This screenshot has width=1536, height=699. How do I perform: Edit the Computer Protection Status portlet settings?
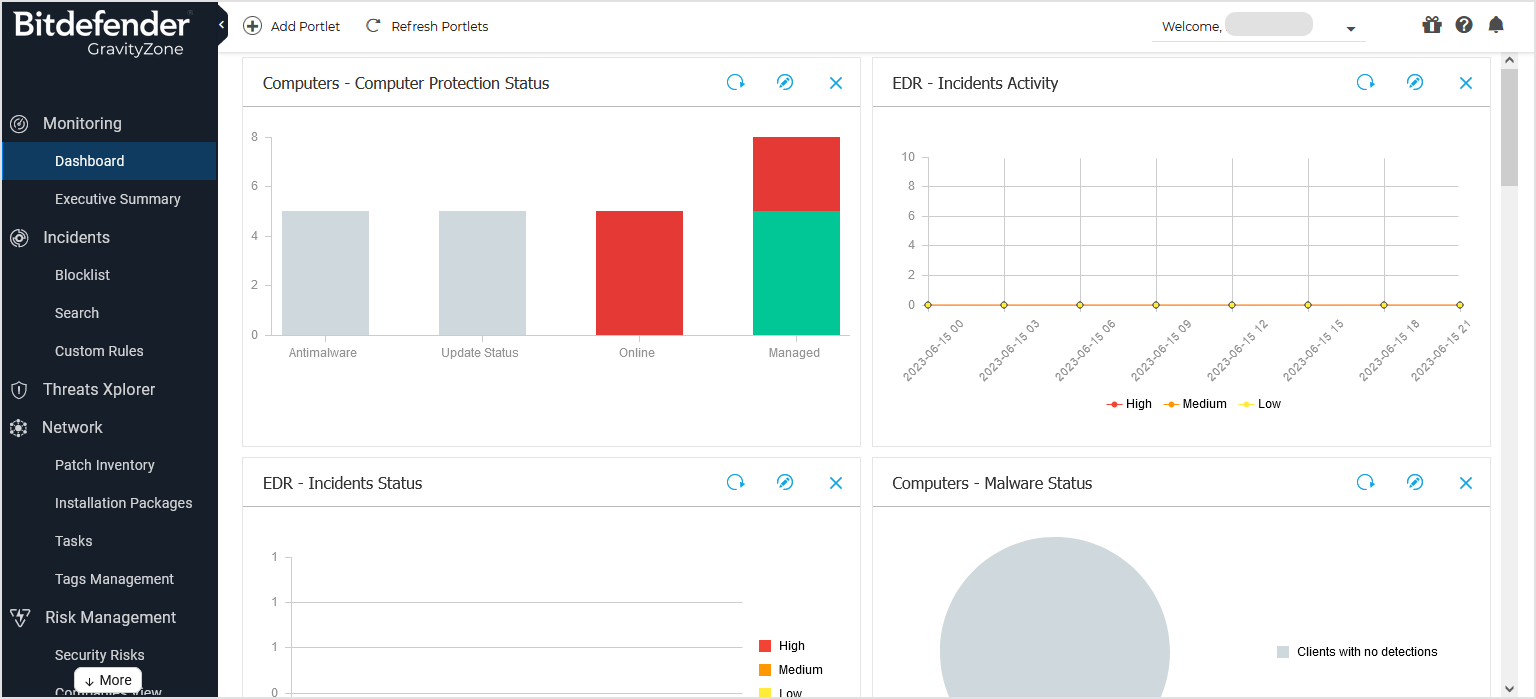click(x=785, y=83)
